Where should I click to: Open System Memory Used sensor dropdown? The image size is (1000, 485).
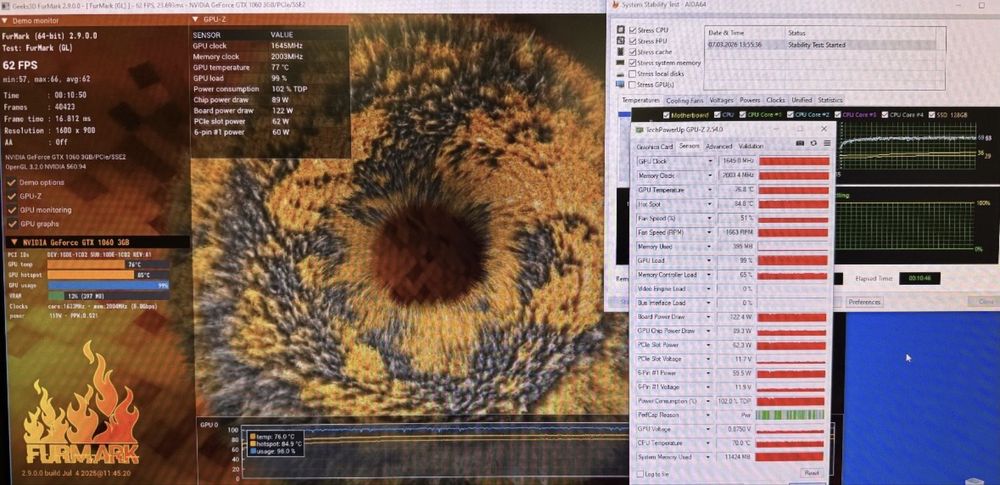click(710, 457)
